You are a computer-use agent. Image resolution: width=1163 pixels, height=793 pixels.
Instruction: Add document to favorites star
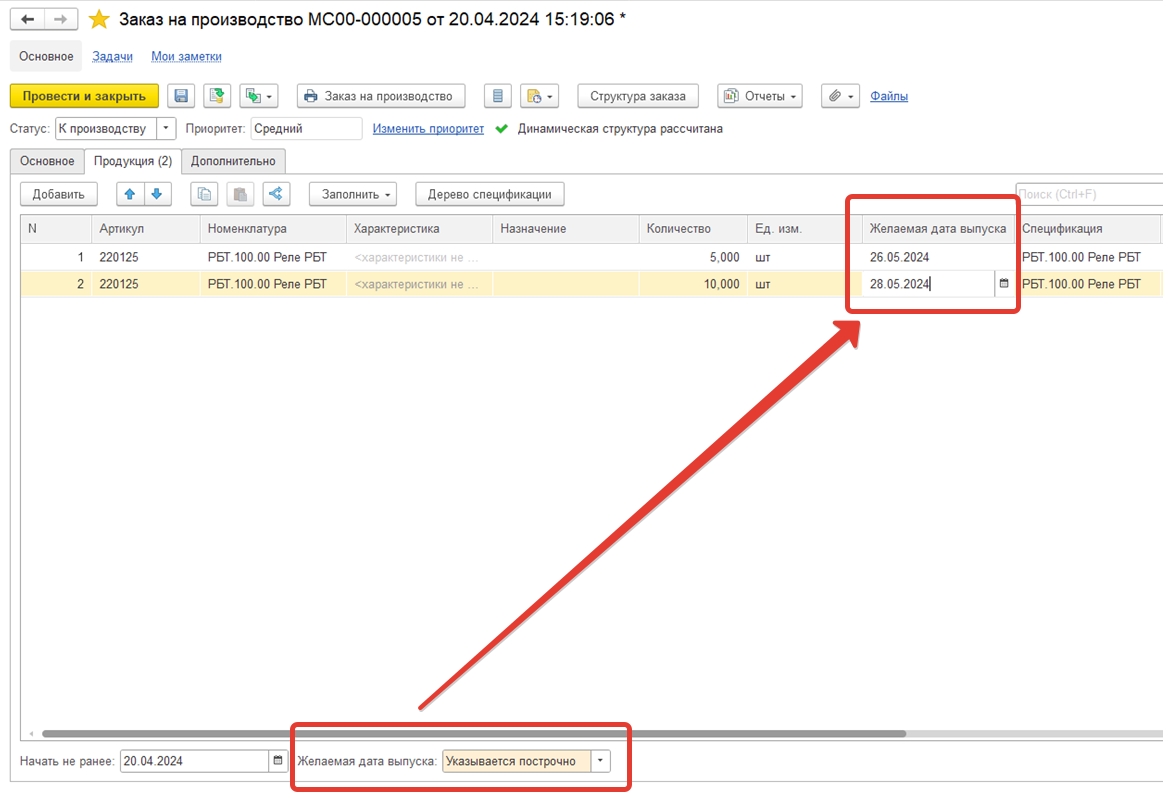point(99,19)
